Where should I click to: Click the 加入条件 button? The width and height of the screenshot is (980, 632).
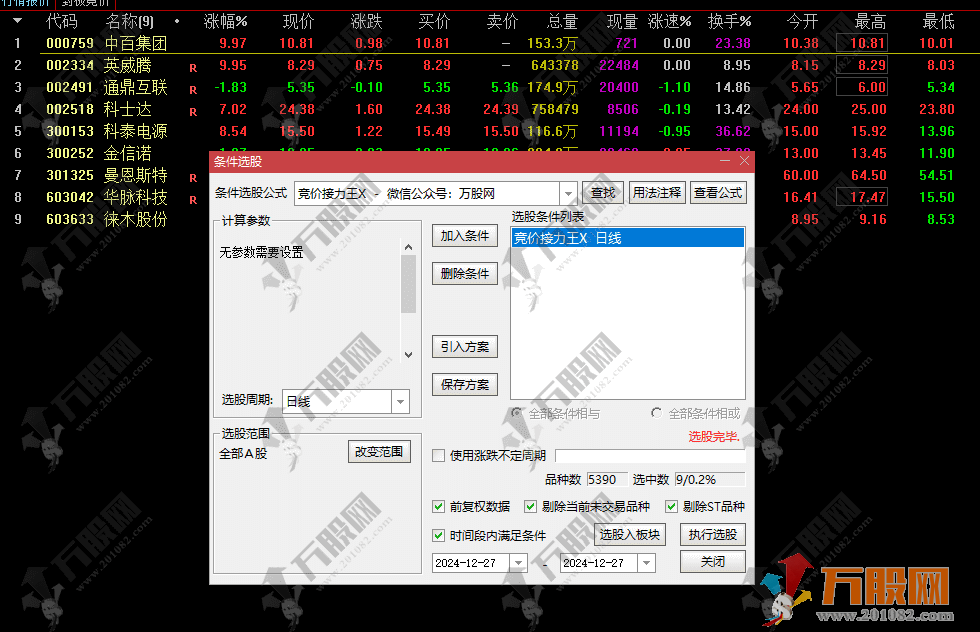point(464,236)
